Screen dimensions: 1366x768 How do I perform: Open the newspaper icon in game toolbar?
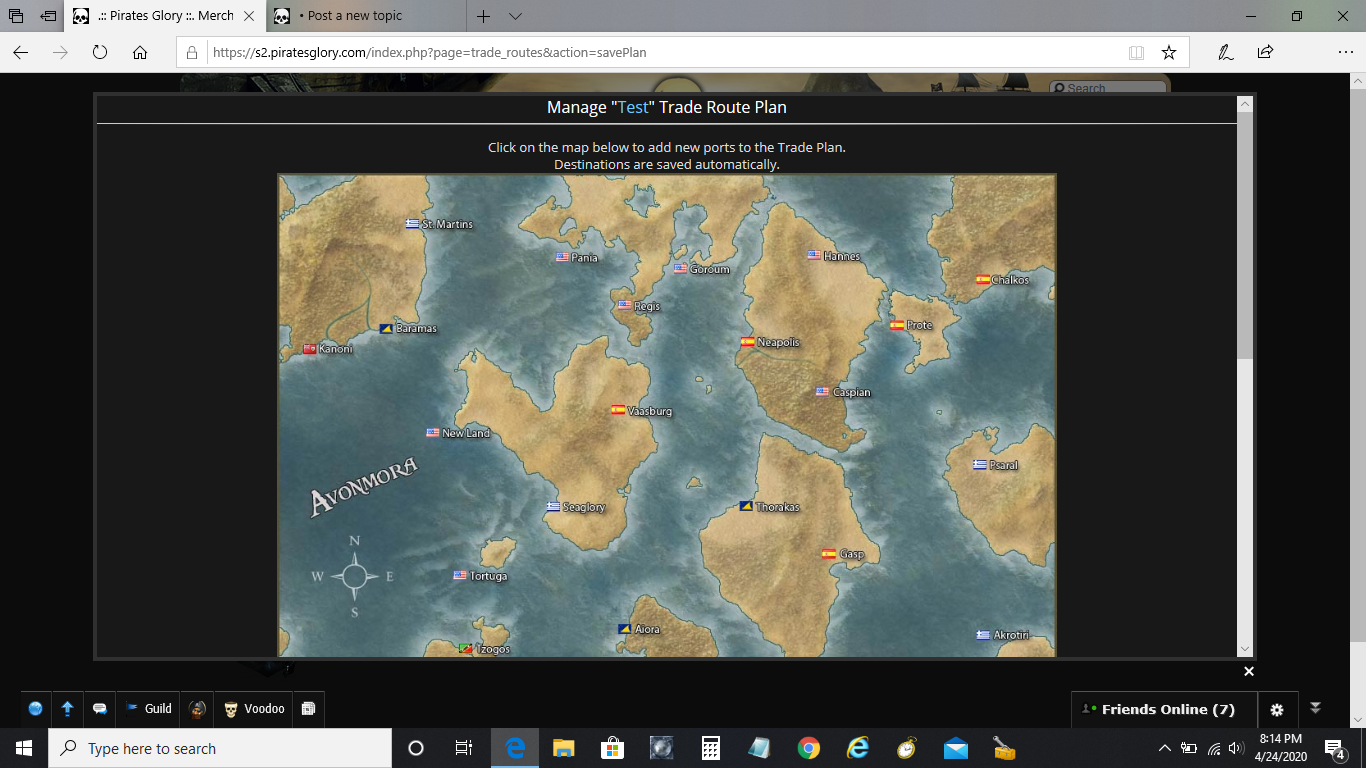(x=308, y=709)
